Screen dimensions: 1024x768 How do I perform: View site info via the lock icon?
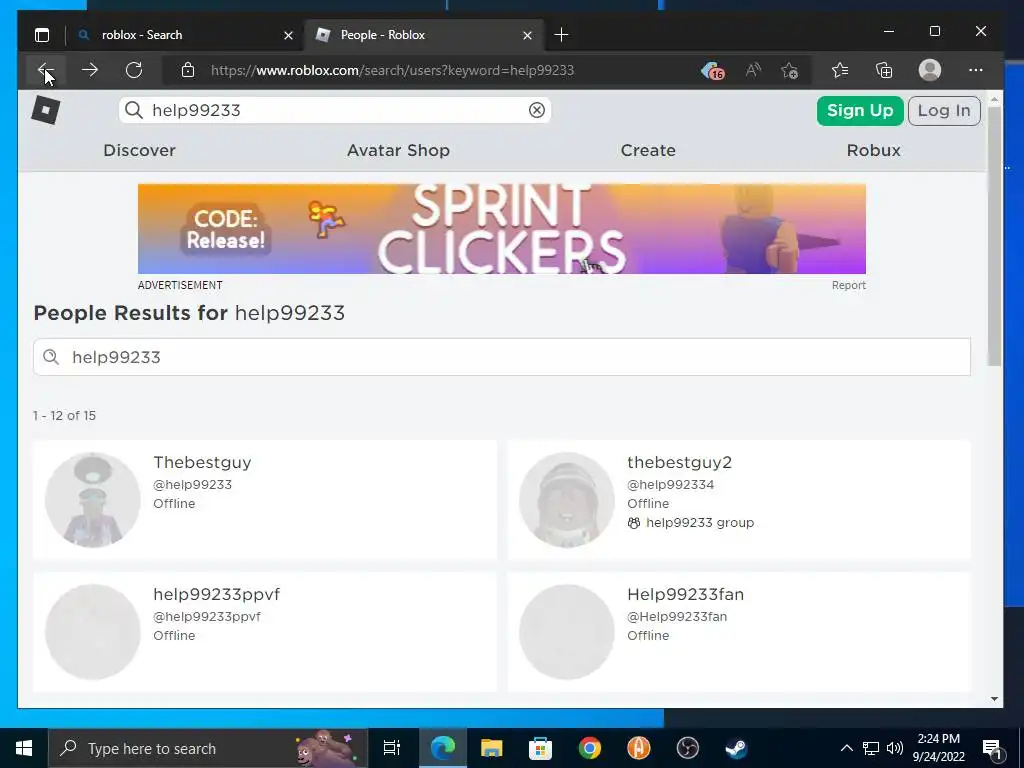pos(187,70)
